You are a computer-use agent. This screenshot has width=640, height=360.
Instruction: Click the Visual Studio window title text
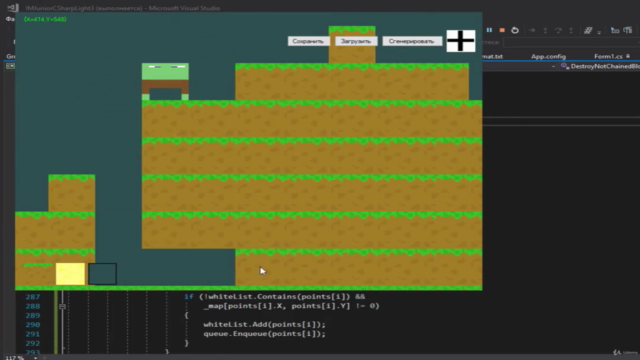(122, 8)
